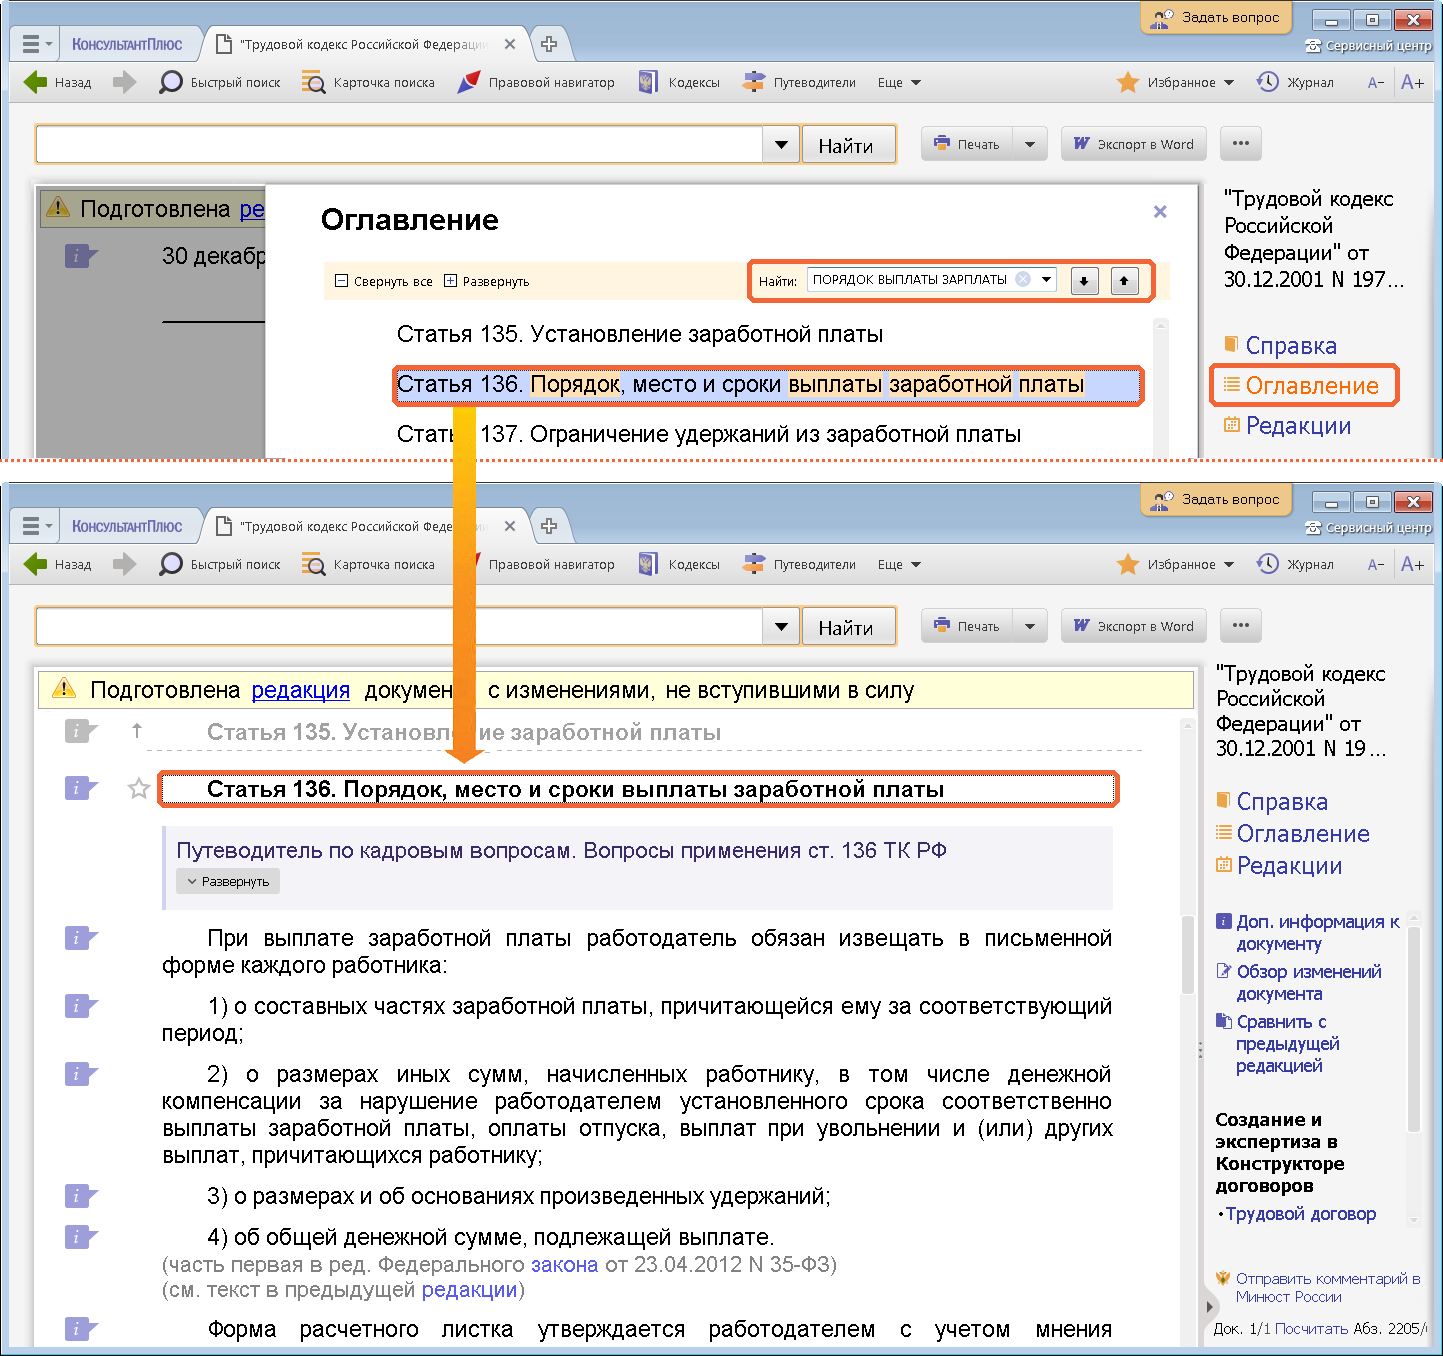
Task: Toggle bookmark star for Статья 136
Action: pos(139,789)
